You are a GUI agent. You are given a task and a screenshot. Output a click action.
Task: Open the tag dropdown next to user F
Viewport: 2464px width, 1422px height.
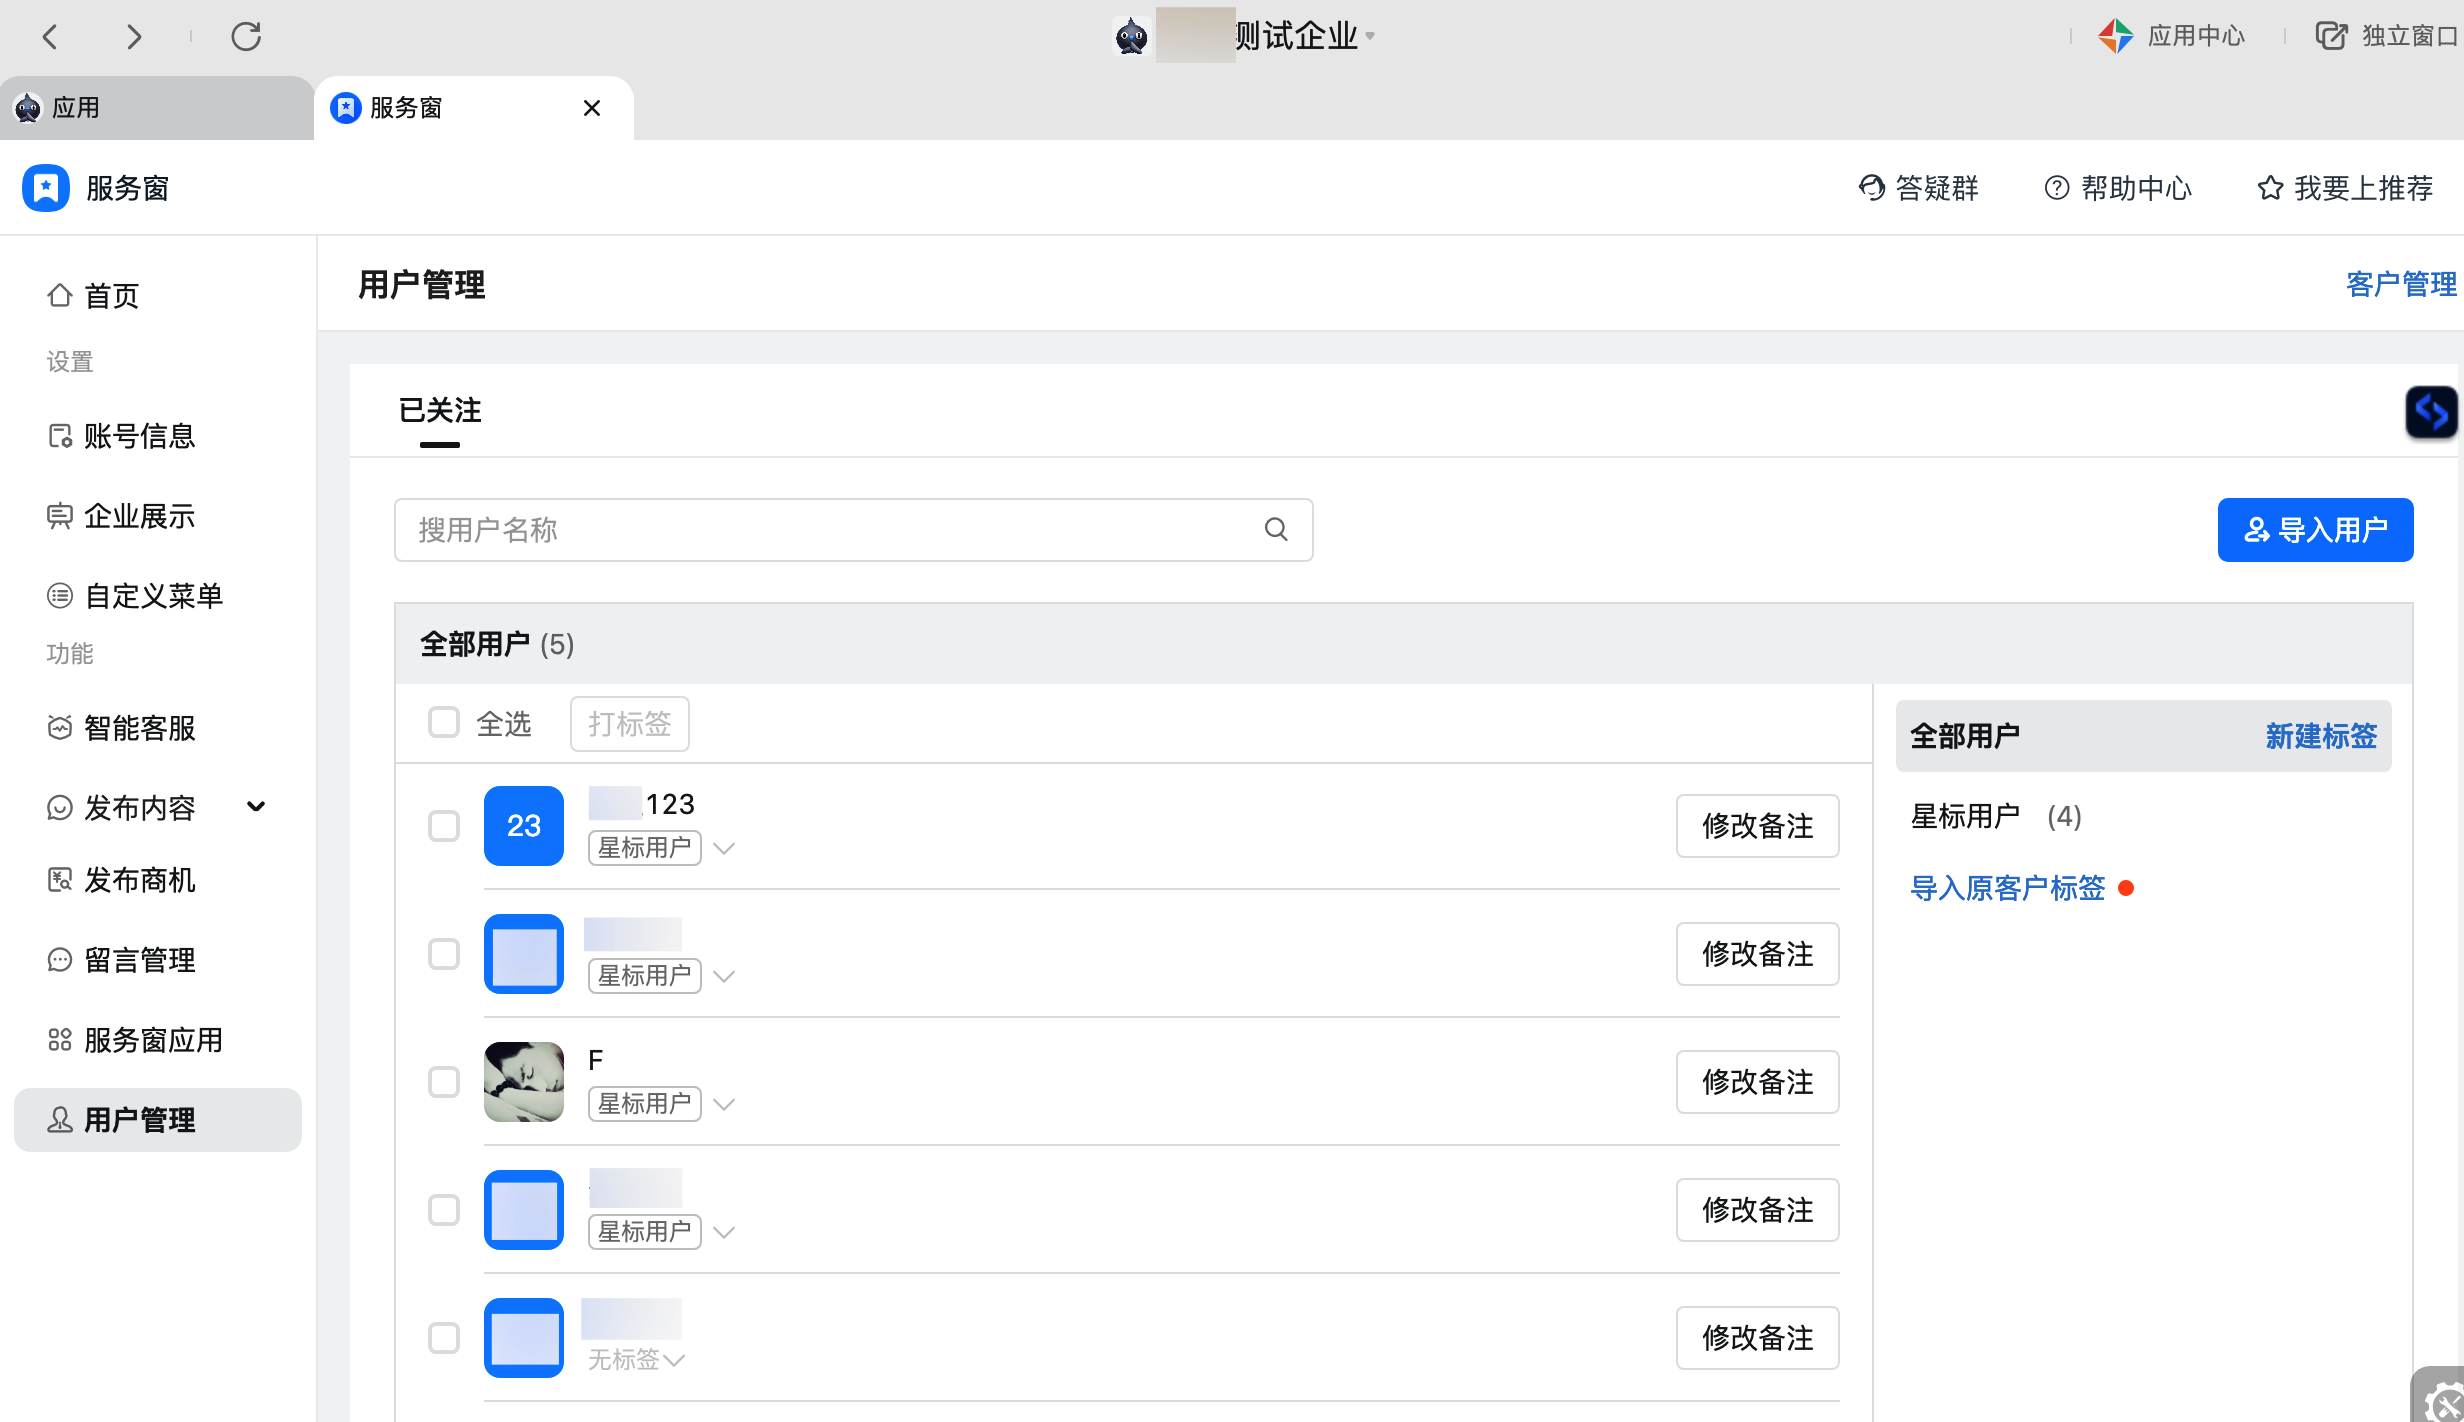725,1104
